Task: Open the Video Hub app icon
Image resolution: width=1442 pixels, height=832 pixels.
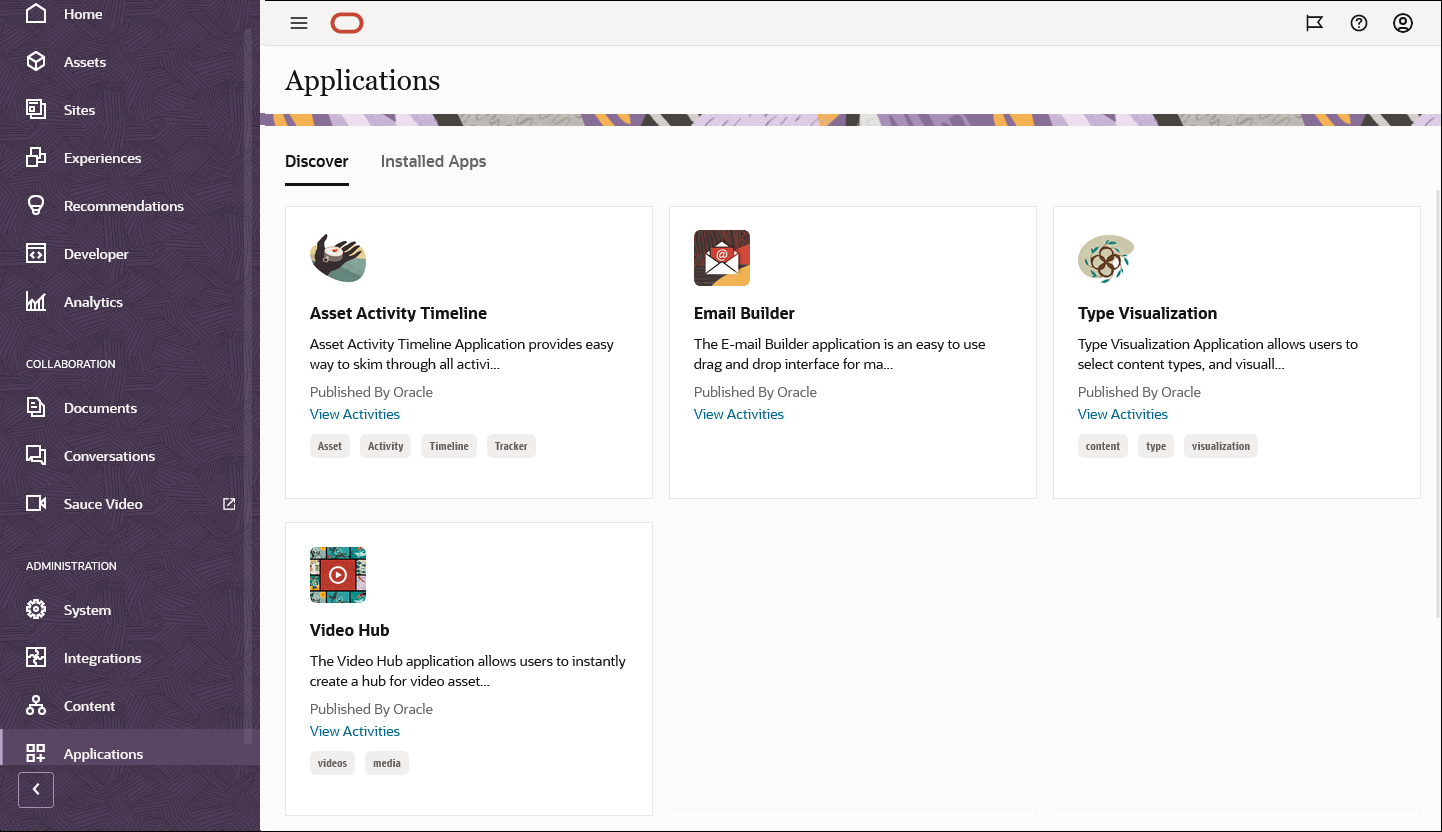Action: (x=338, y=575)
